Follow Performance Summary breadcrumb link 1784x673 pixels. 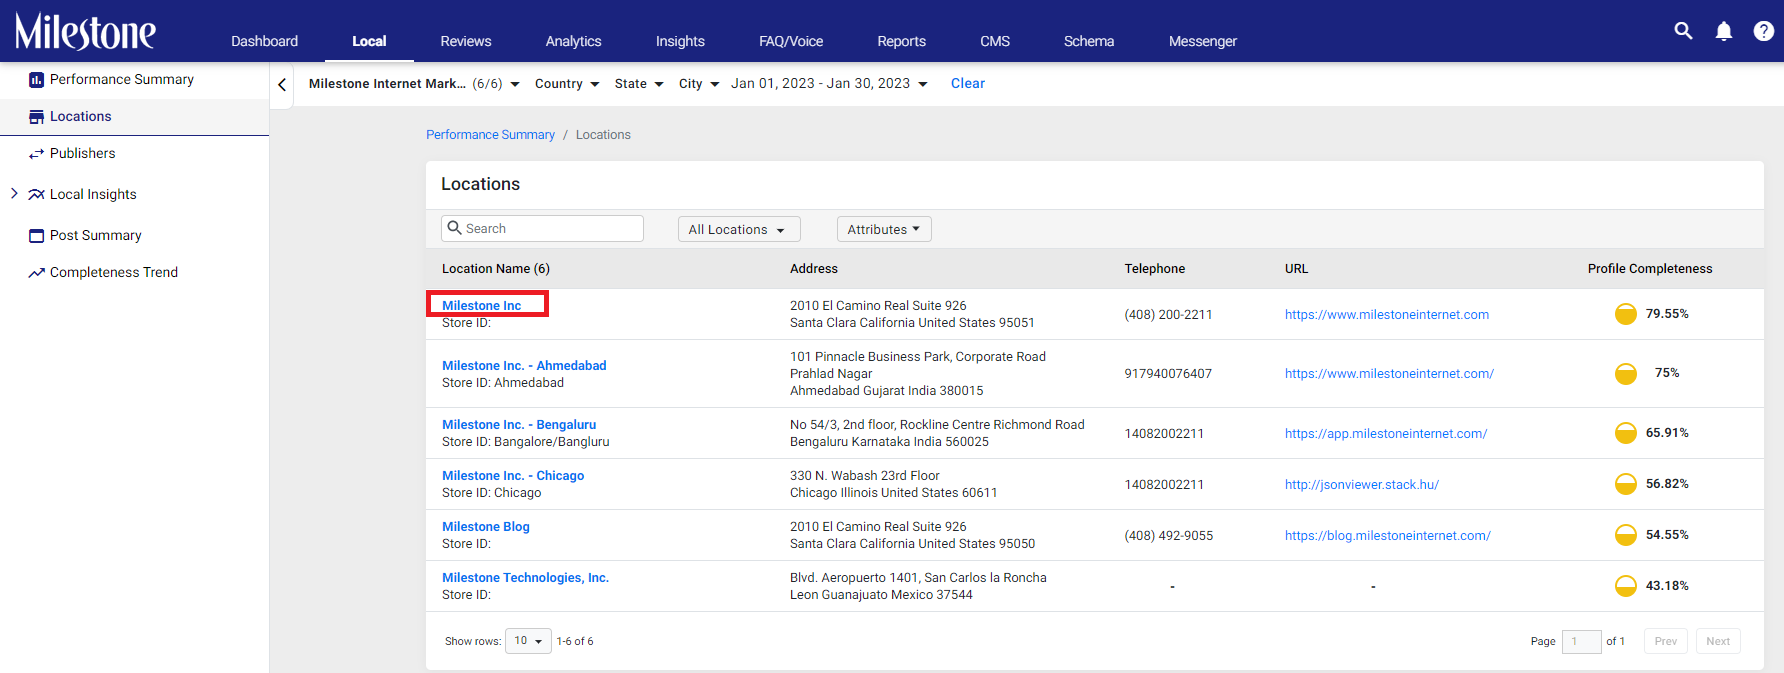(490, 135)
